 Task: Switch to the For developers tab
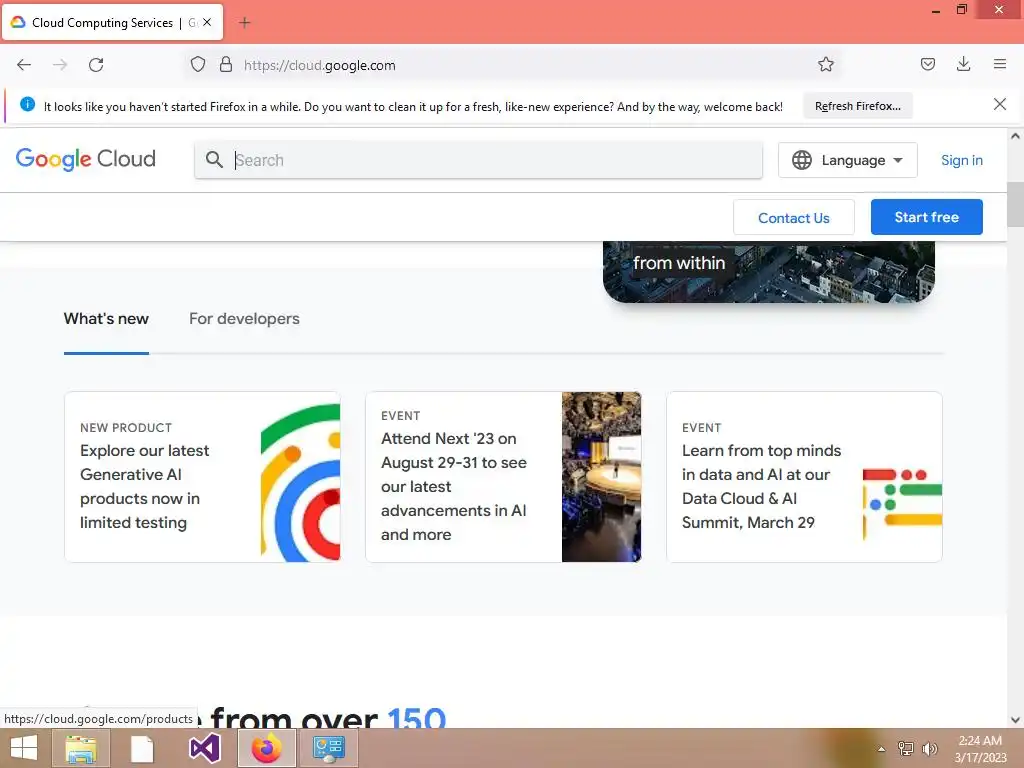tap(244, 319)
